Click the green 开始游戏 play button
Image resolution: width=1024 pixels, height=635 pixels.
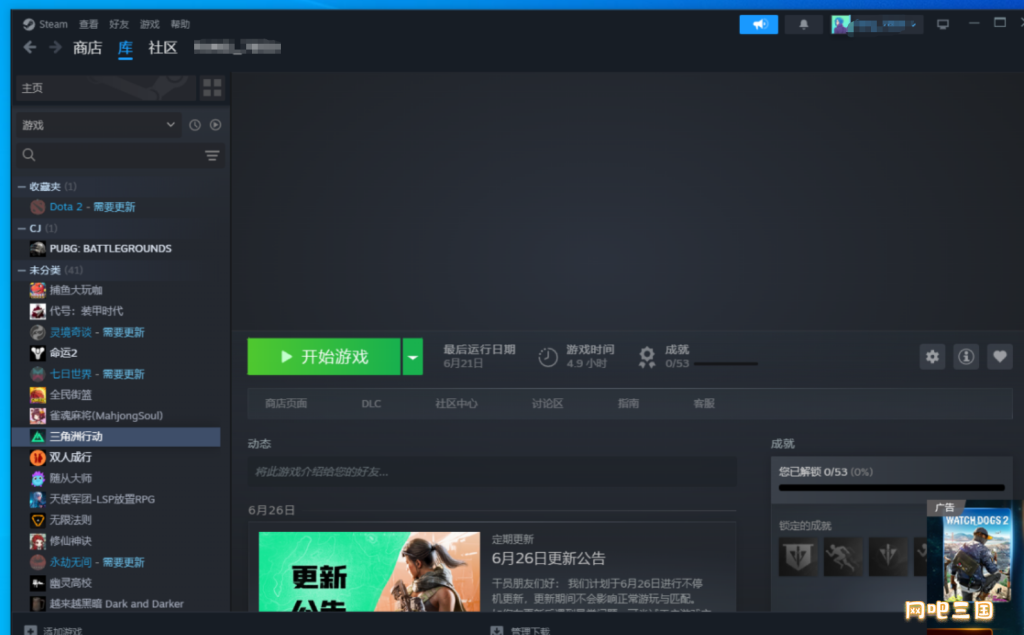pyautogui.click(x=324, y=357)
